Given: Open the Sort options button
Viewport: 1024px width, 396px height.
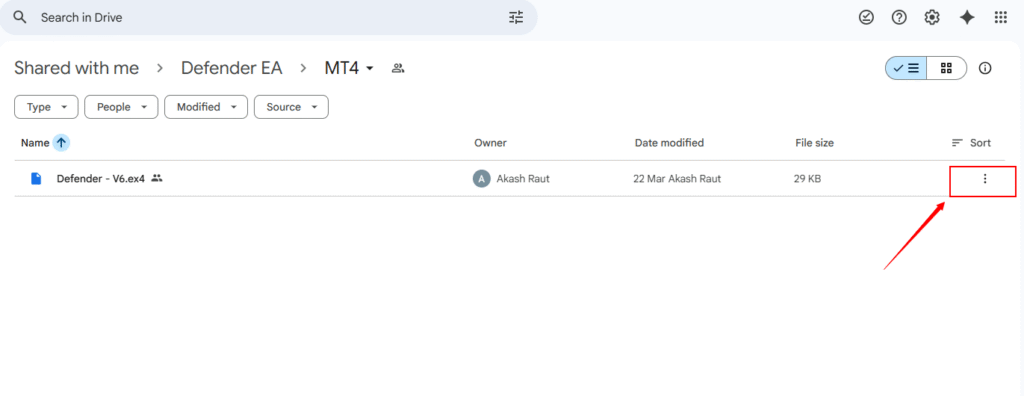Looking at the screenshot, I should pyautogui.click(x=971, y=142).
